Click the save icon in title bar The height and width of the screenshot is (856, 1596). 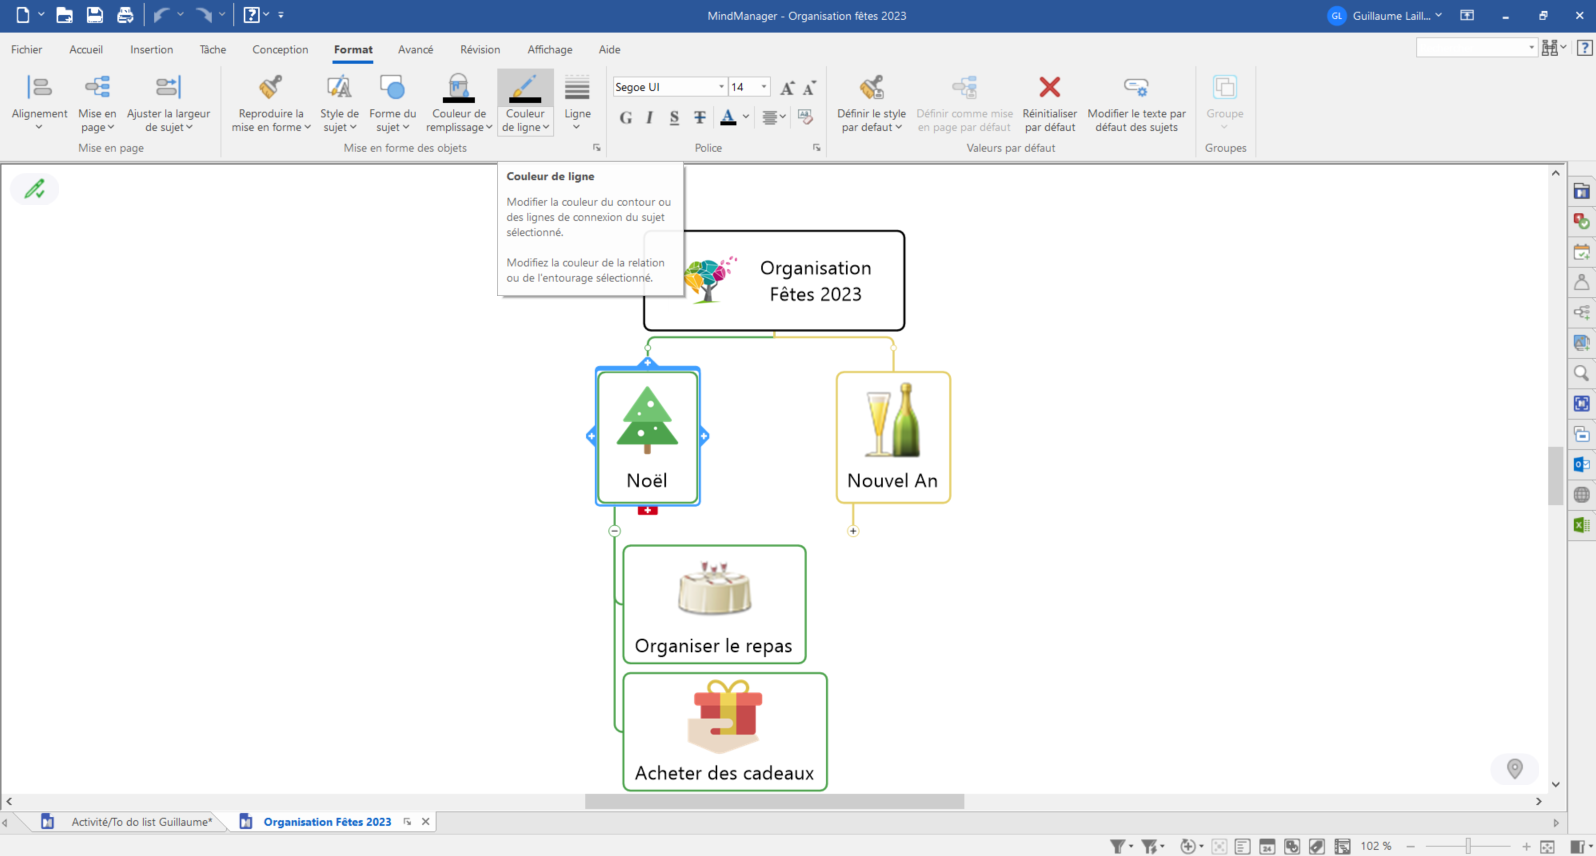(94, 15)
